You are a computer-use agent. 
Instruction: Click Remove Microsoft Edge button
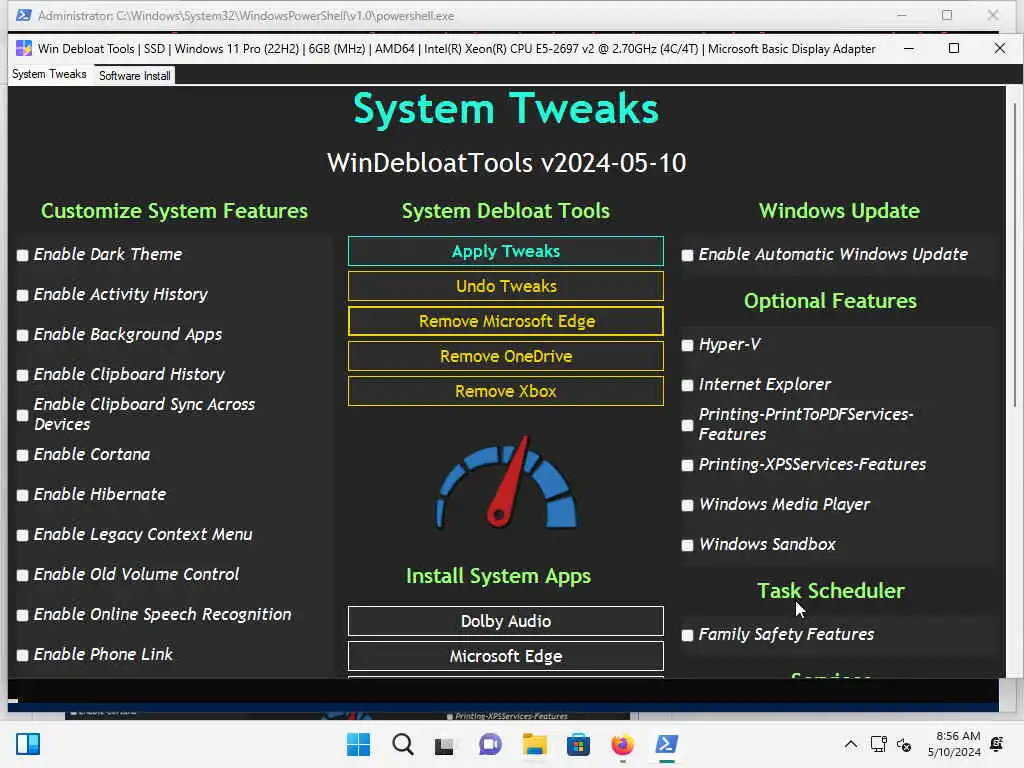coord(505,321)
